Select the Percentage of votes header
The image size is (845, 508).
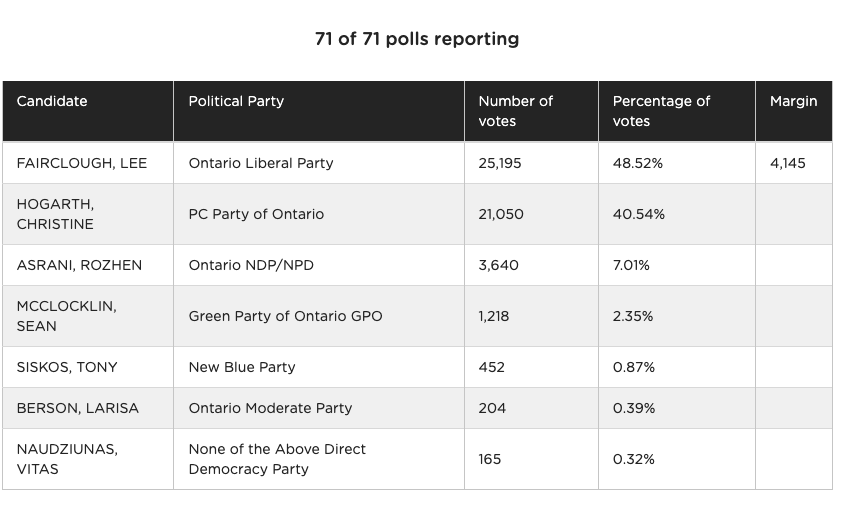(661, 111)
